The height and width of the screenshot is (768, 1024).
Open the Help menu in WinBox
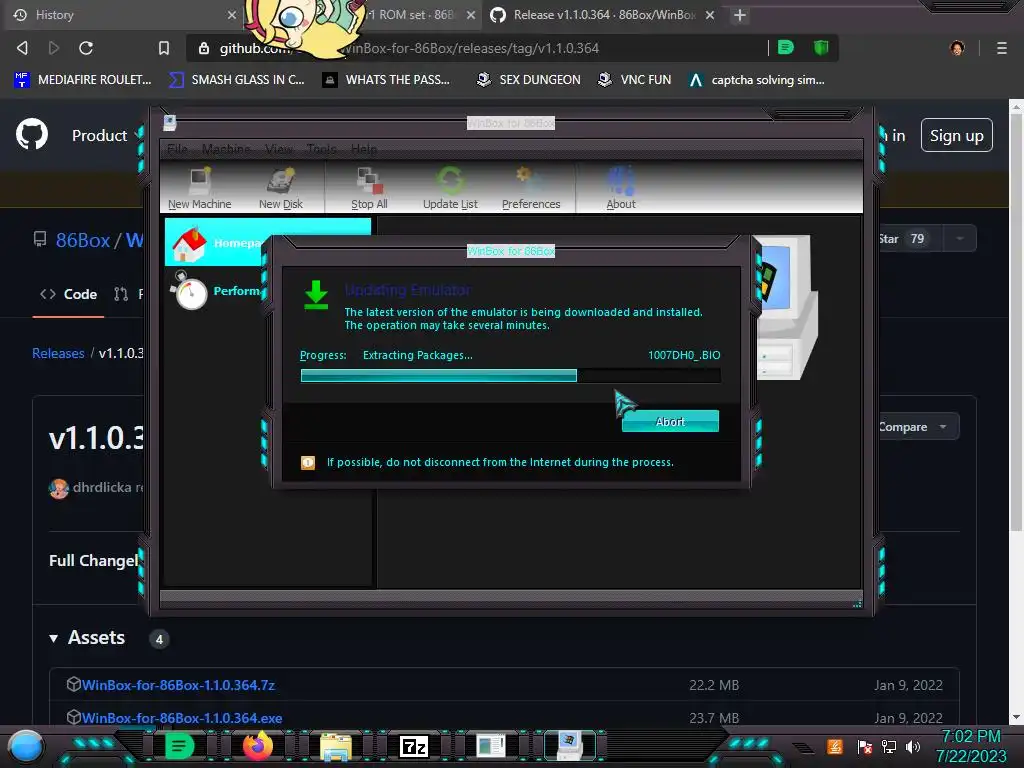point(364,149)
